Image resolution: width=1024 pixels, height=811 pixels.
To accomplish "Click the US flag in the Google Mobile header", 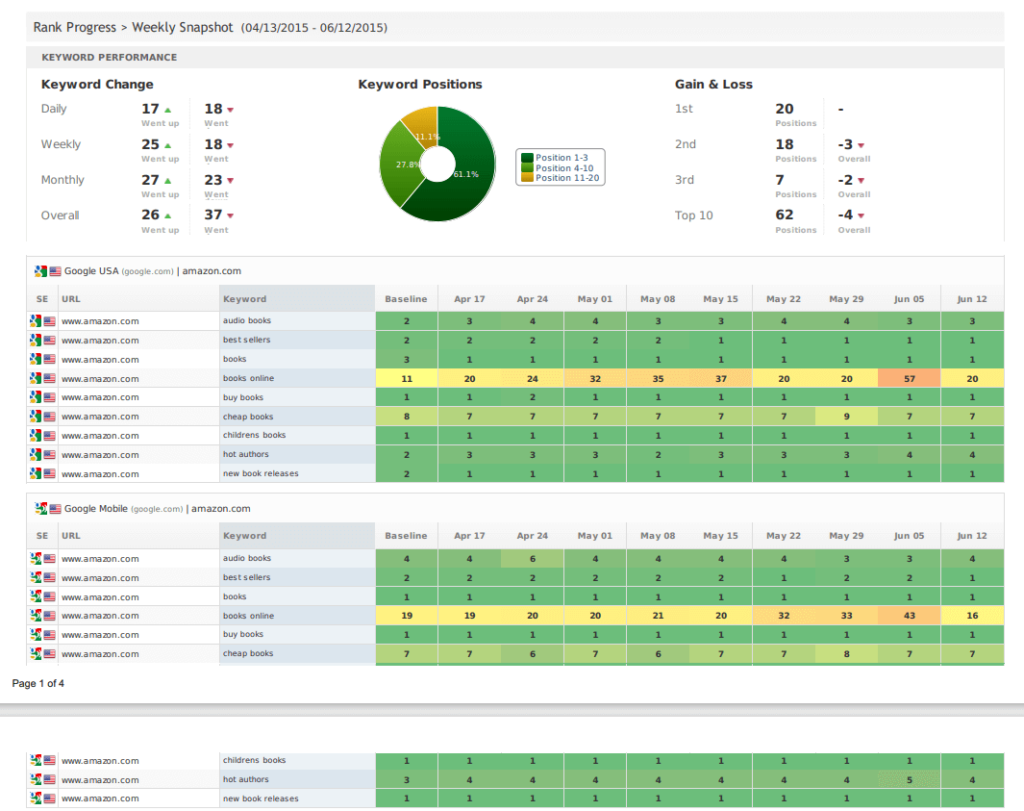I will tap(55, 509).
